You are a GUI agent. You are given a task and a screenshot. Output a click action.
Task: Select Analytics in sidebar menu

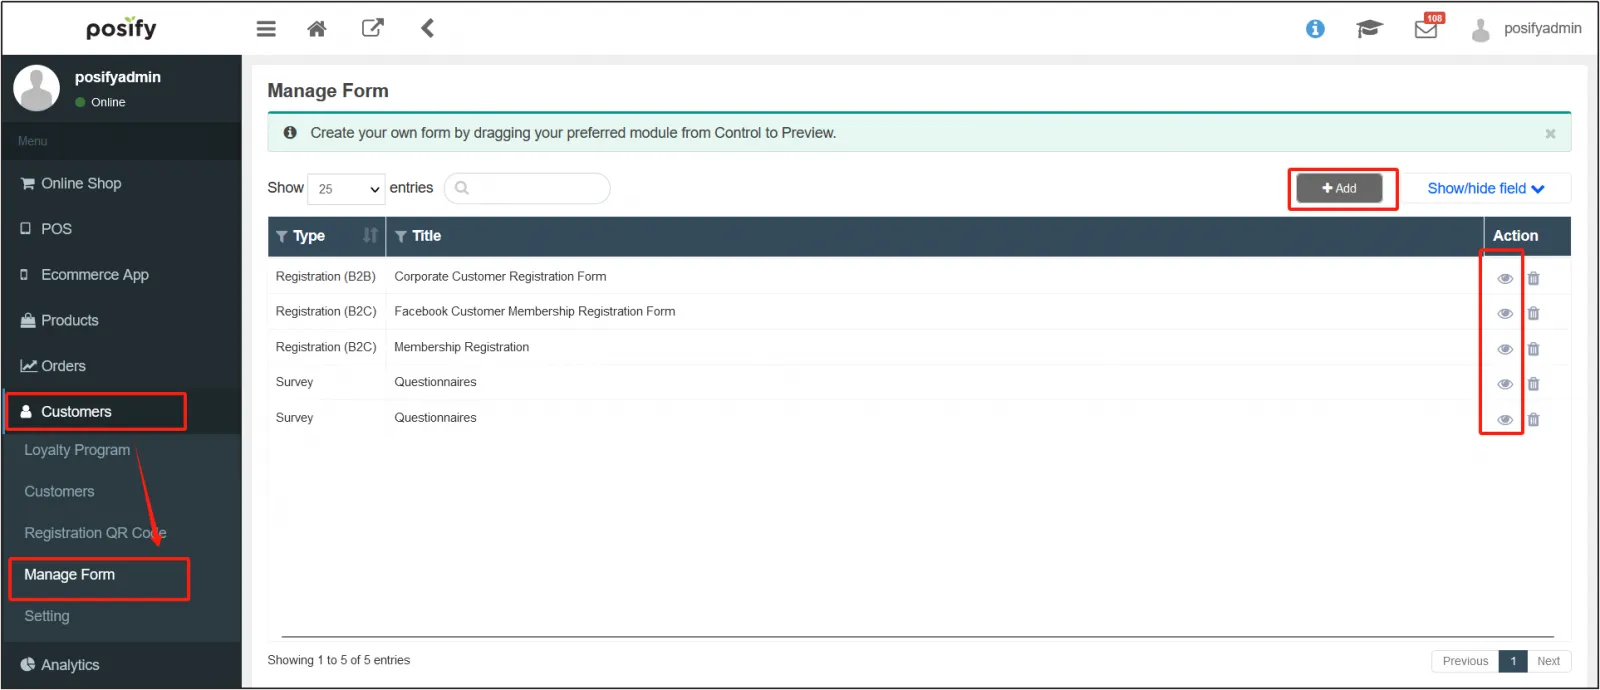pos(70,665)
